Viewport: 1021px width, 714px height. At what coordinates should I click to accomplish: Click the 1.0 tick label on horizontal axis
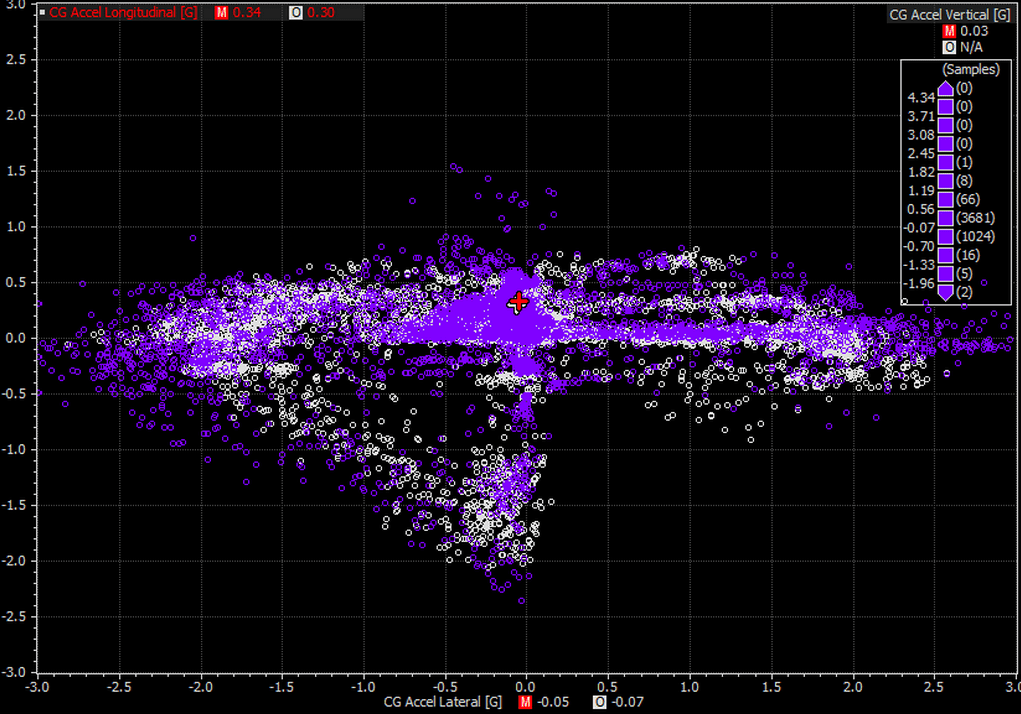[x=690, y=687]
